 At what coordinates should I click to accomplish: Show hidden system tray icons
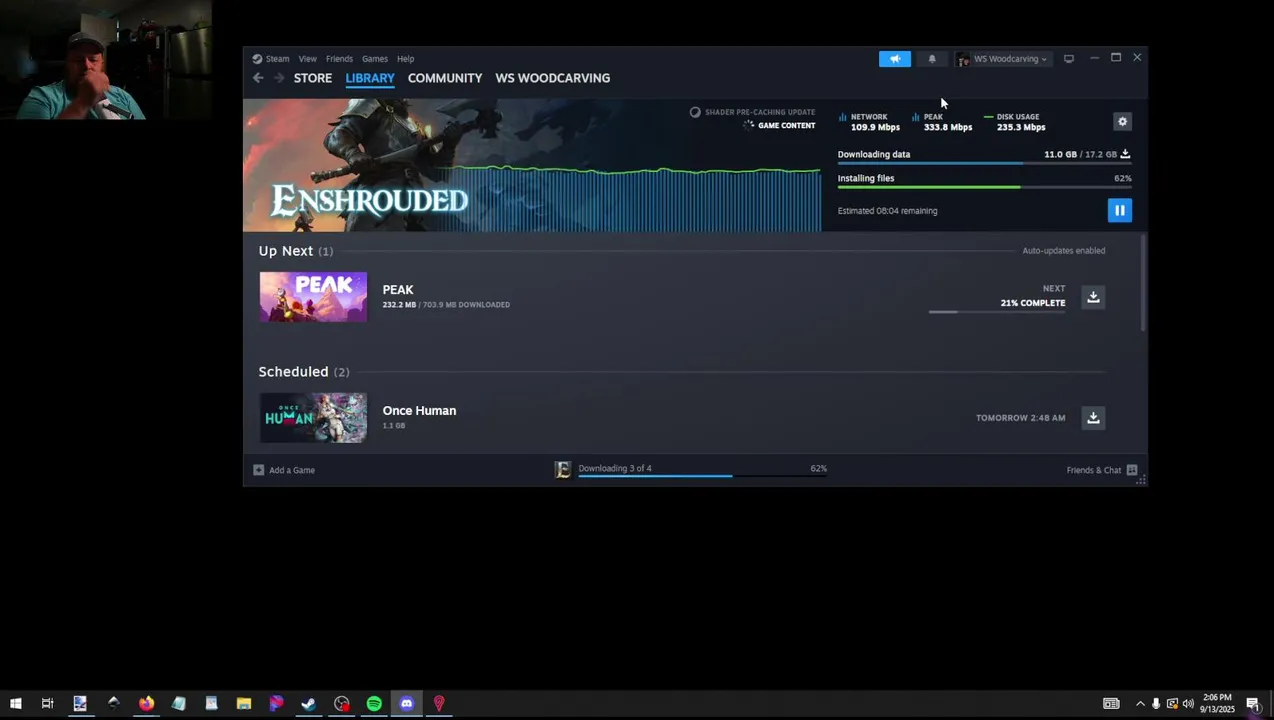click(x=1140, y=704)
